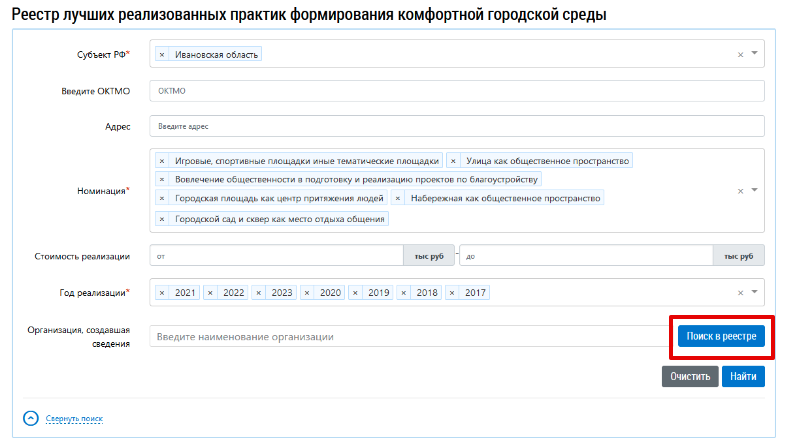This screenshot has width=786, height=444.
Task: Click the Найти button
Action: coord(743,376)
